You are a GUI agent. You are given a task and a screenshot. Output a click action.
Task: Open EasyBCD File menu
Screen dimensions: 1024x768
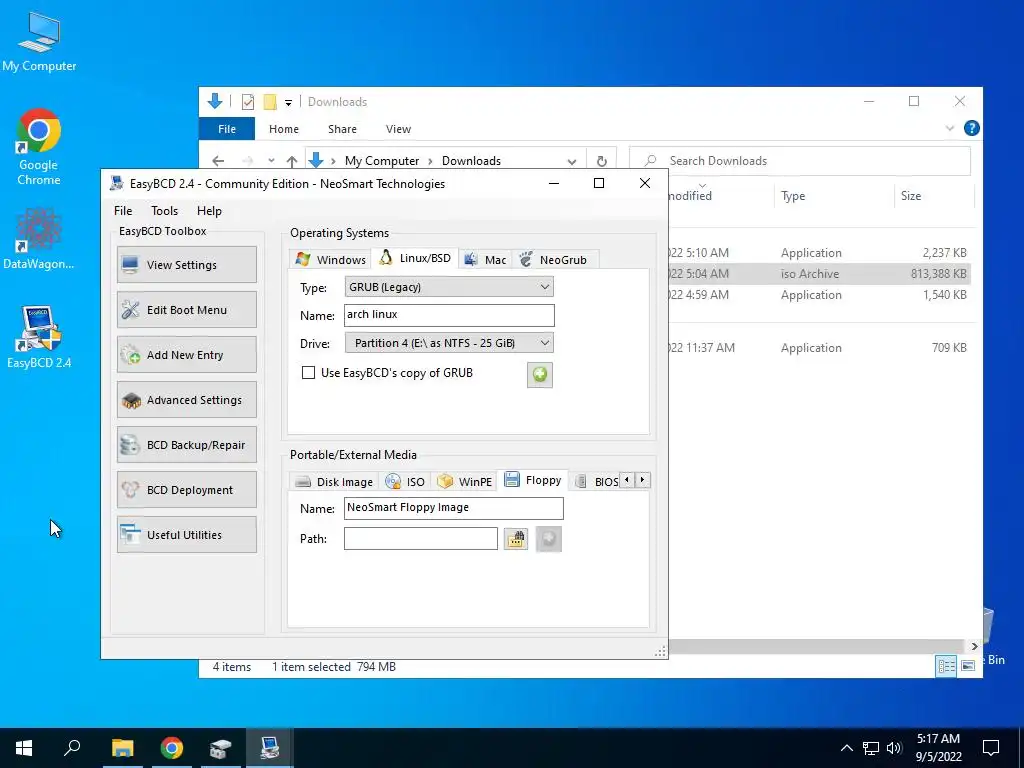click(x=123, y=210)
